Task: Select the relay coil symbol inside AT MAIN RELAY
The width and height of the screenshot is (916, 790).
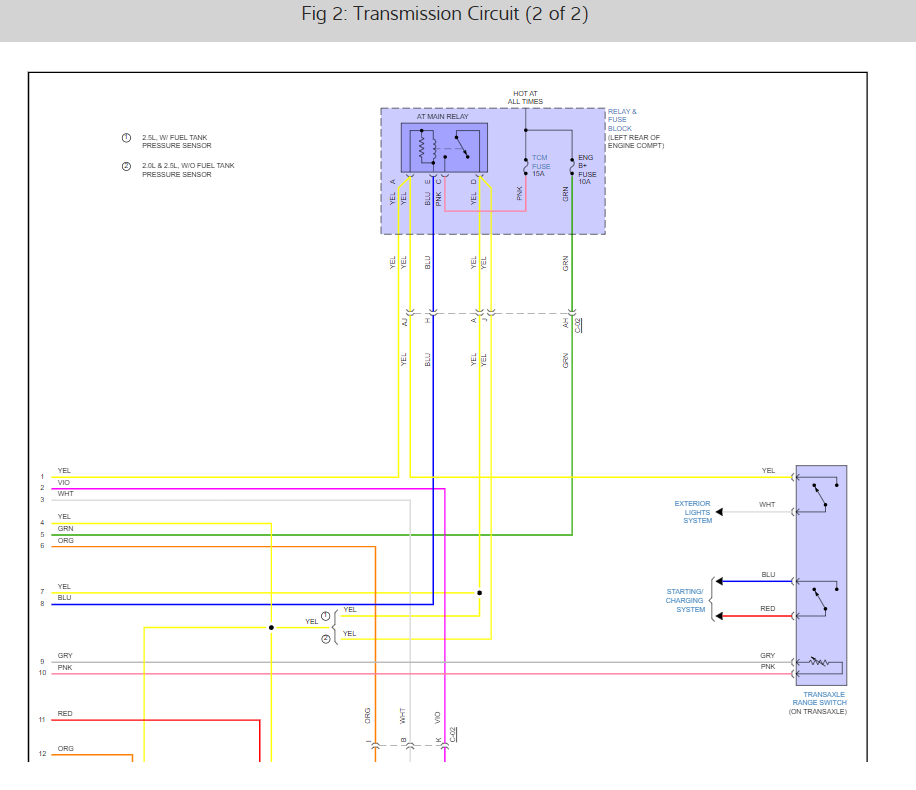Action: (x=423, y=147)
